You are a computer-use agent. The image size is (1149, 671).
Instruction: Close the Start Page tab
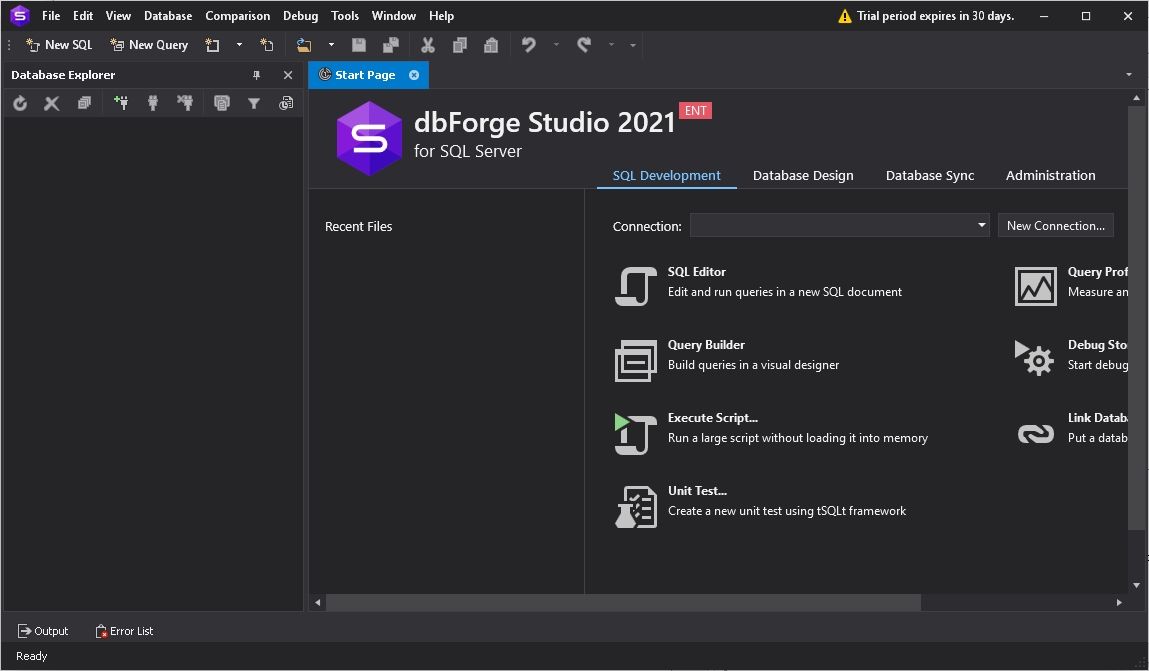pyautogui.click(x=414, y=75)
